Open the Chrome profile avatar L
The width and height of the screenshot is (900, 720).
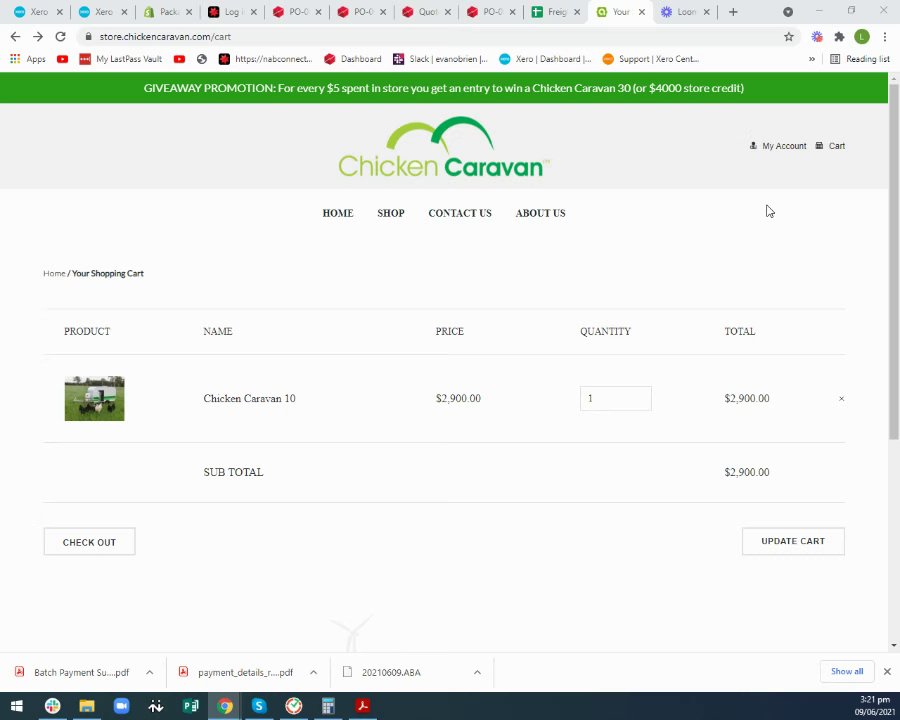(x=862, y=37)
